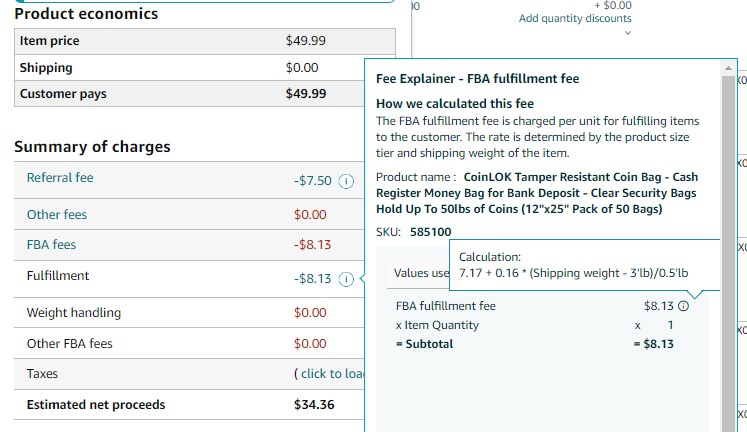Viewport: 747px width, 432px height.
Task: Click the Taxes click to load link
Action: pyautogui.click(x=332, y=373)
